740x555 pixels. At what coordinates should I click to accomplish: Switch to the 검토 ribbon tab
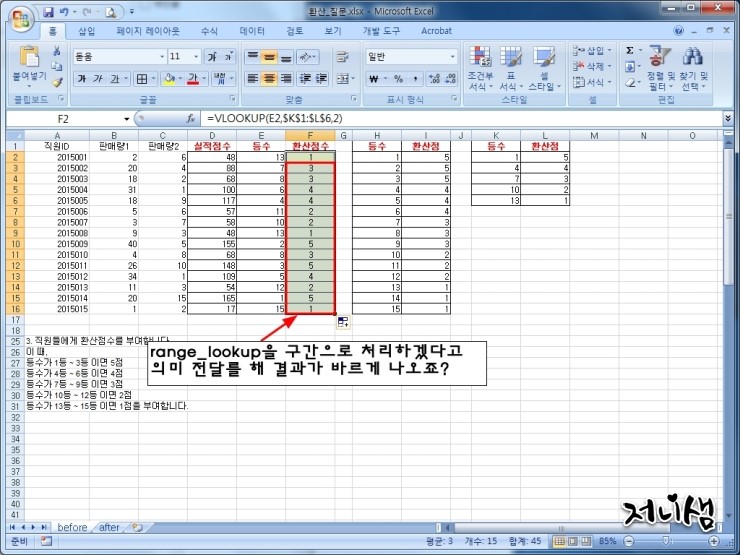tap(294, 31)
